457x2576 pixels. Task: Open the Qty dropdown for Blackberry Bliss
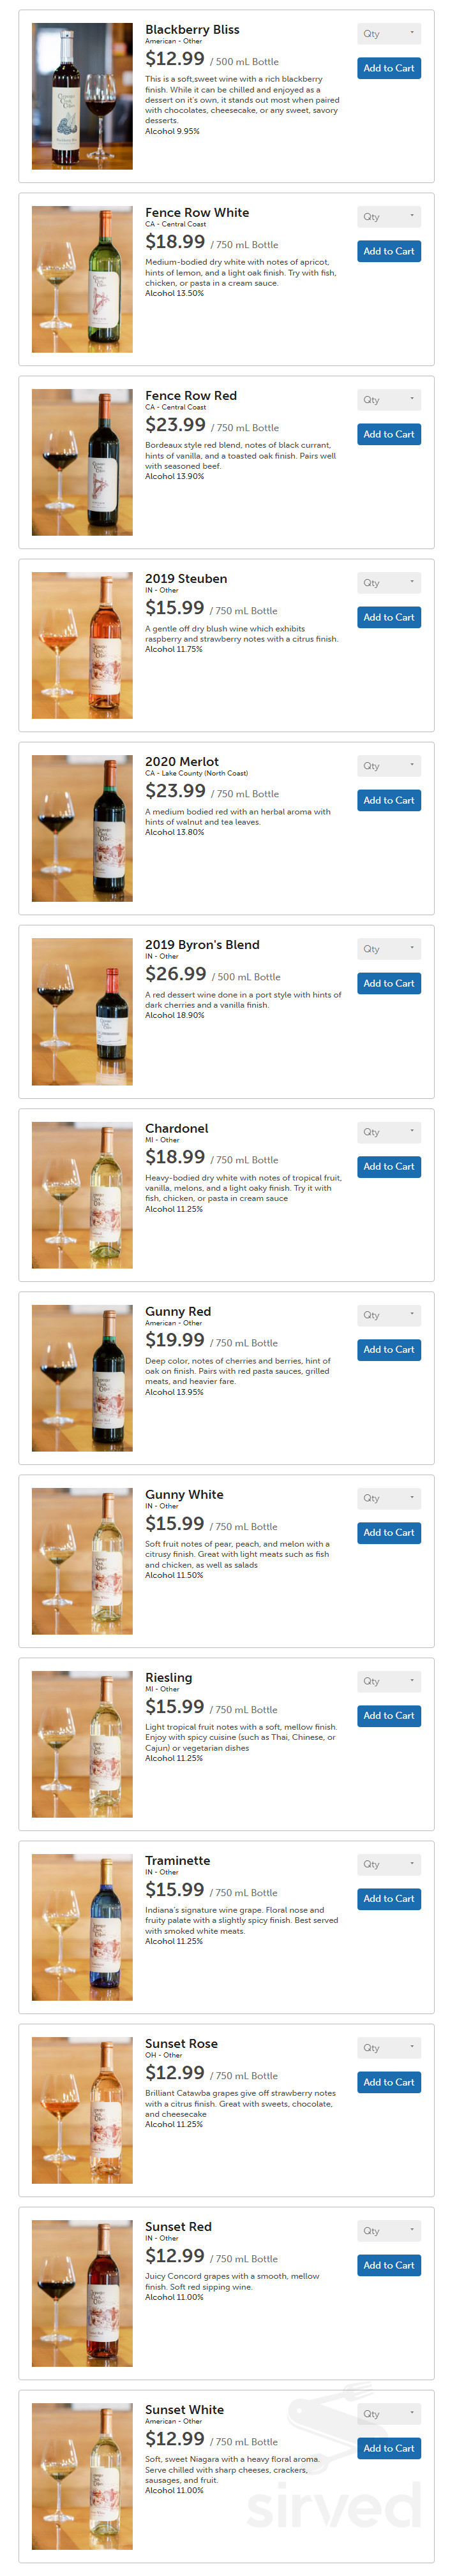[389, 34]
